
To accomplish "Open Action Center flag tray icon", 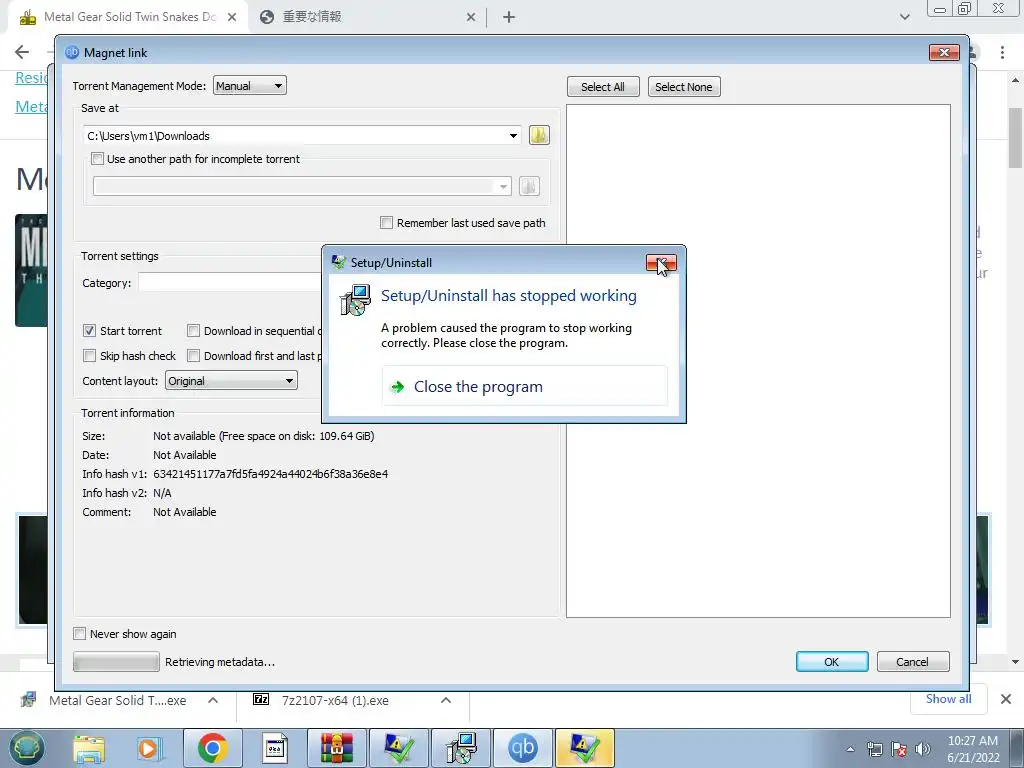I will (x=899, y=749).
